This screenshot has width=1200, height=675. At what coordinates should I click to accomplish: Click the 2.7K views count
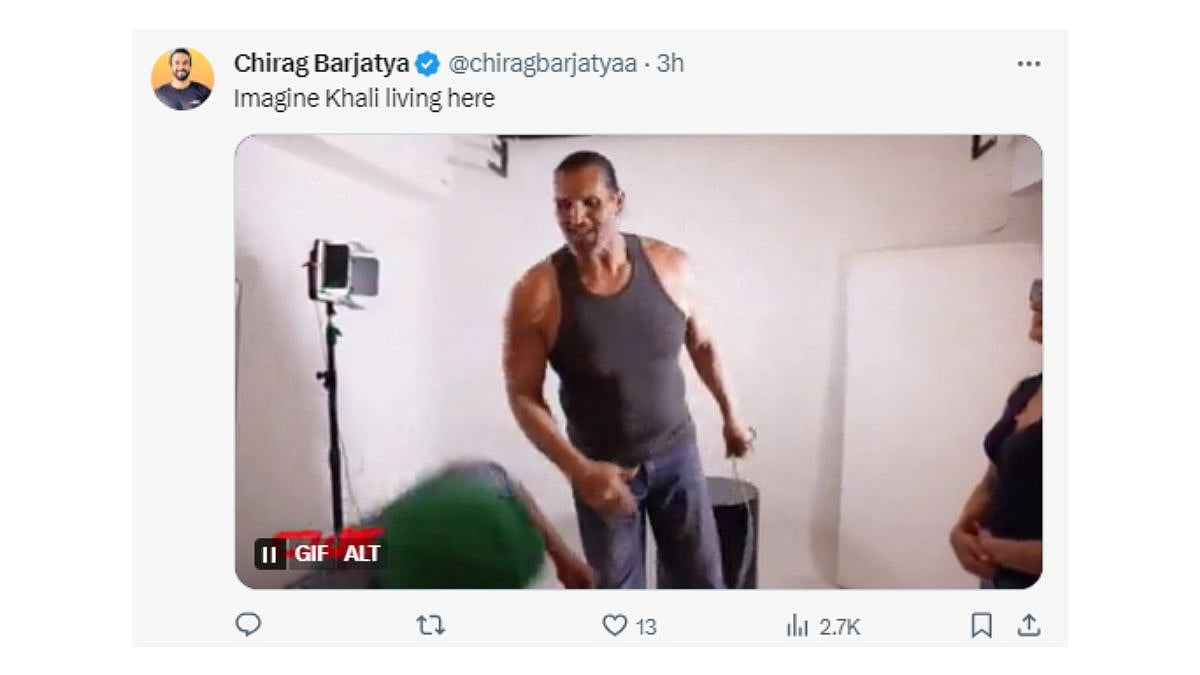click(840, 626)
